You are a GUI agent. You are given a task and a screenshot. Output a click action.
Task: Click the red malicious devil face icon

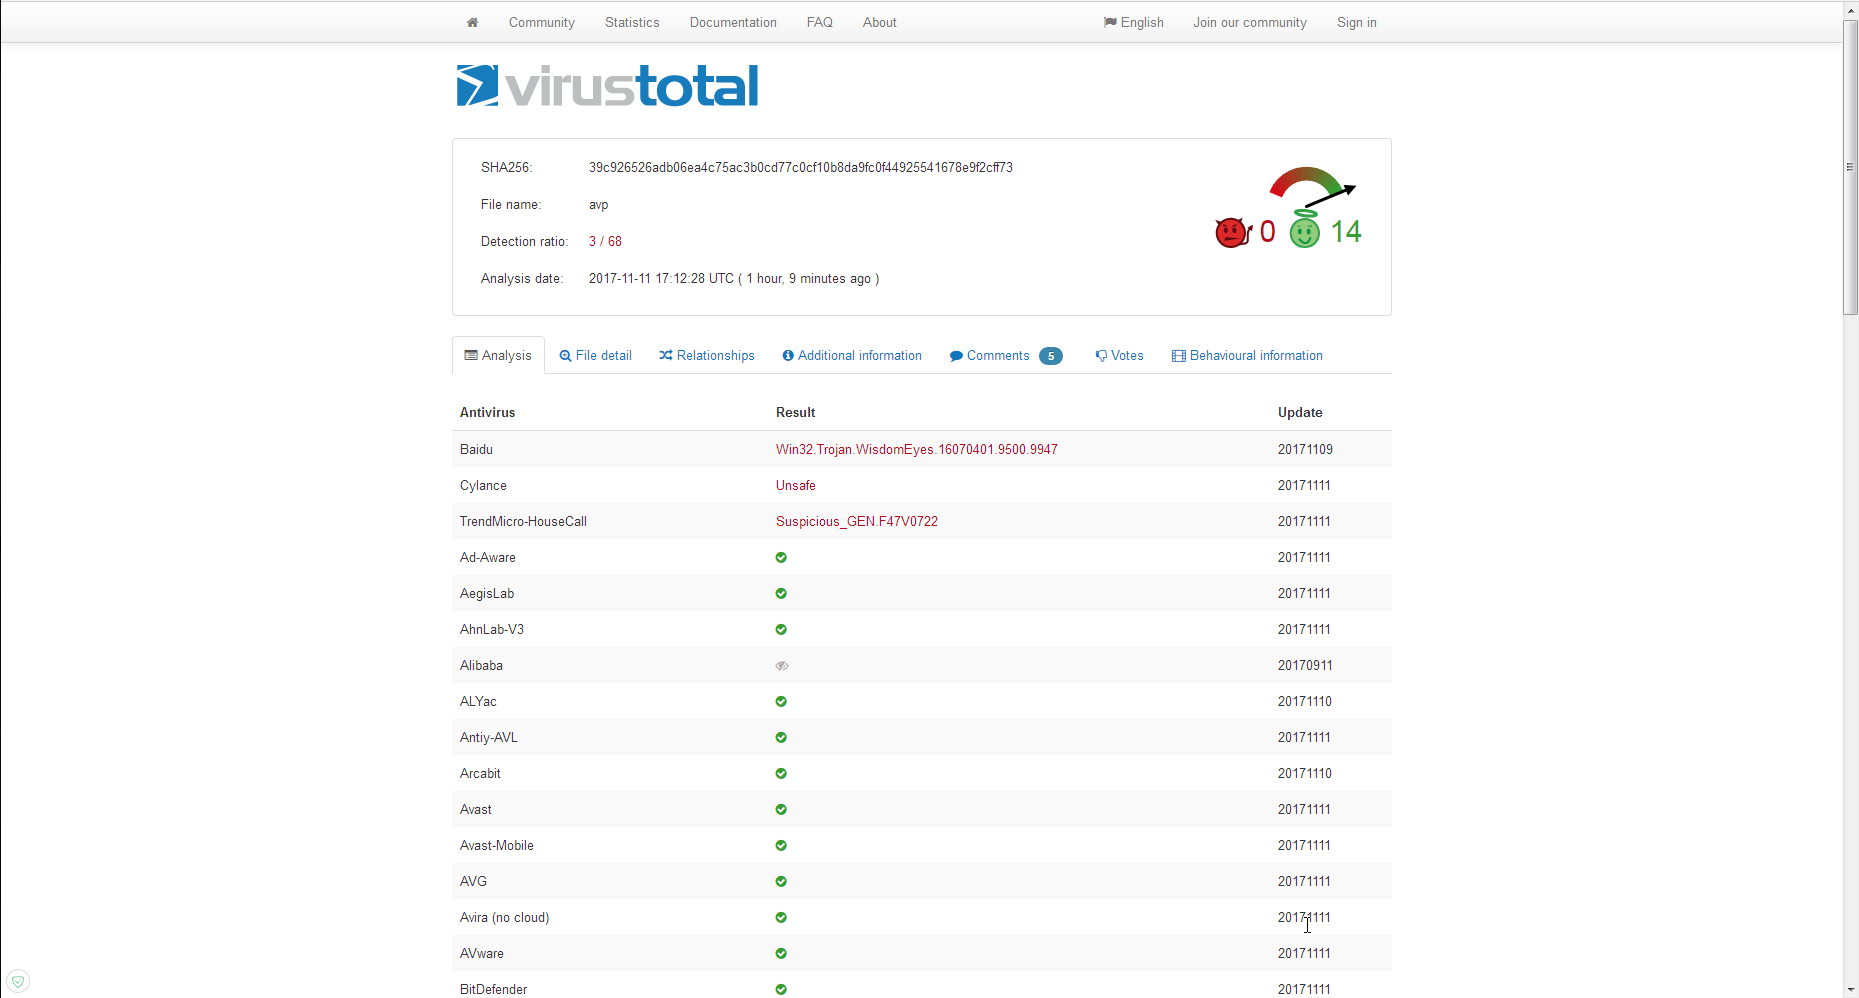pyautogui.click(x=1233, y=232)
